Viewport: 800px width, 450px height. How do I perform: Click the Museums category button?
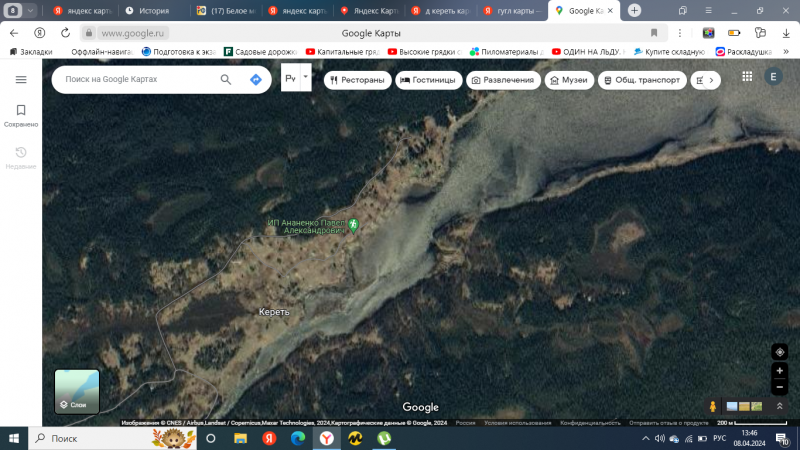coord(567,80)
